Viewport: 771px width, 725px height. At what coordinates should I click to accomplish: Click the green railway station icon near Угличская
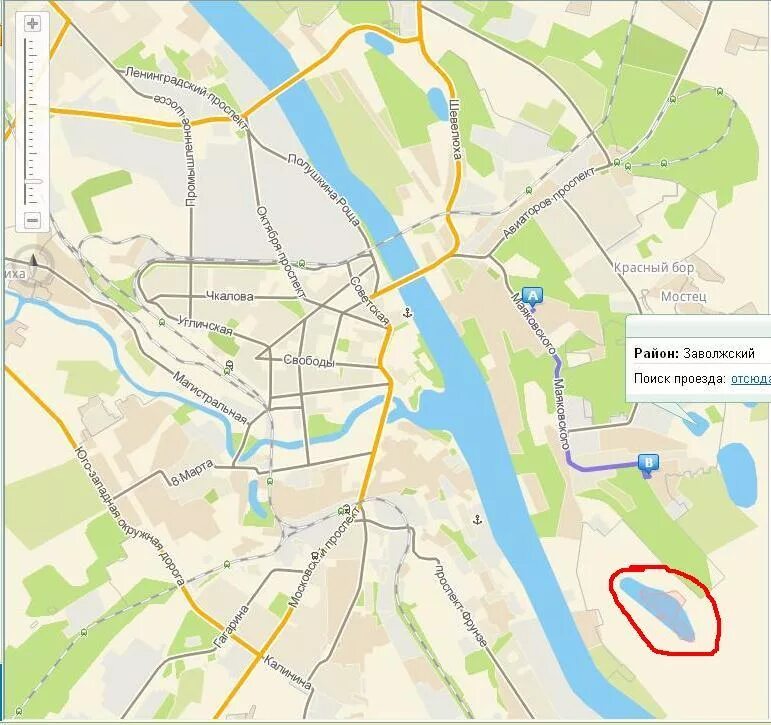pos(162,323)
